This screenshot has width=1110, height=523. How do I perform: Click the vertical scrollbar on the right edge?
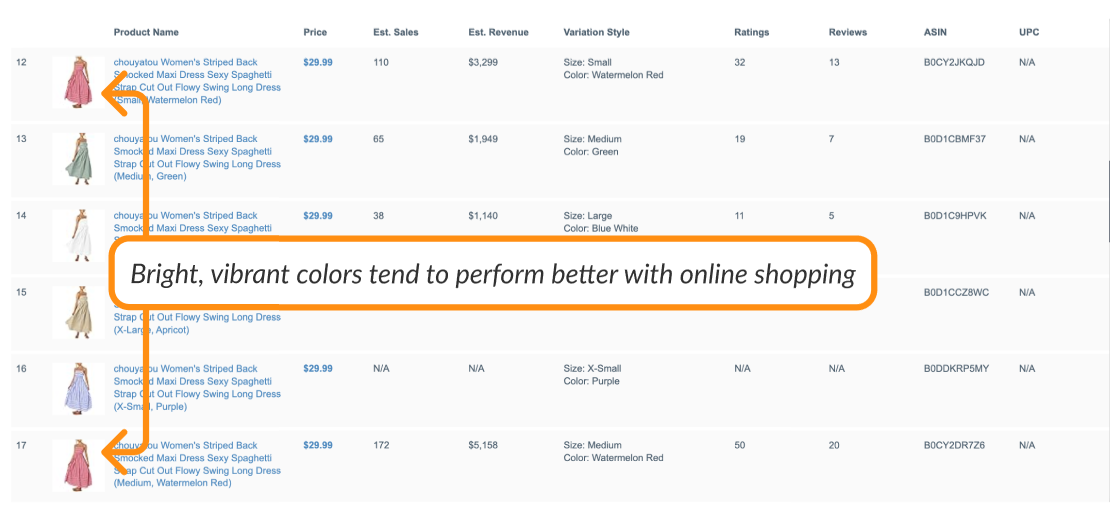(1107, 201)
